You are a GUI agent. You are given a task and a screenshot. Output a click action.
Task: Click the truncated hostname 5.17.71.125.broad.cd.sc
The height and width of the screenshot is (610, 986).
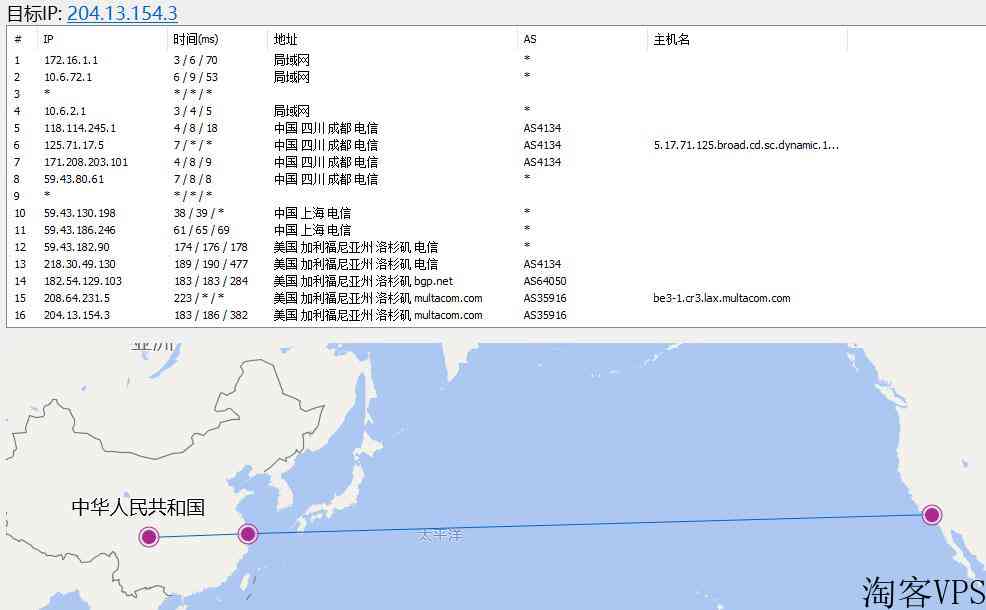click(x=745, y=145)
